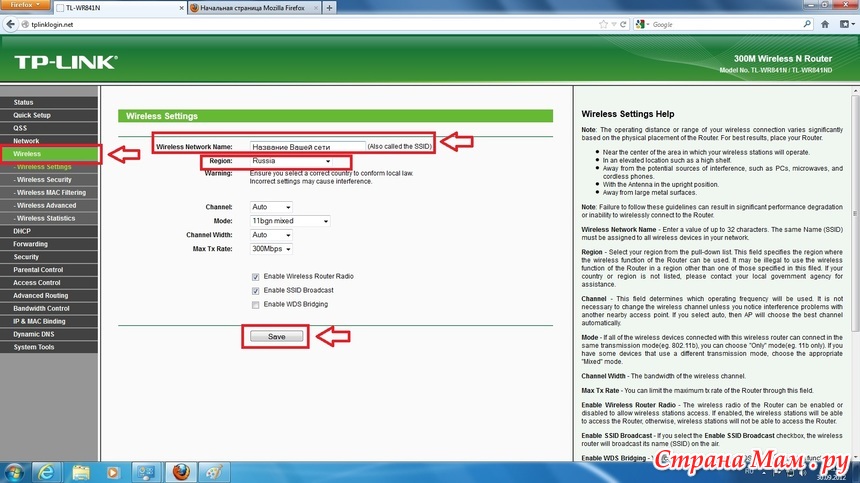This screenshot has height=483, width=860.
Task: Reload the page with the refresh icon
Action: click(623, 24)
